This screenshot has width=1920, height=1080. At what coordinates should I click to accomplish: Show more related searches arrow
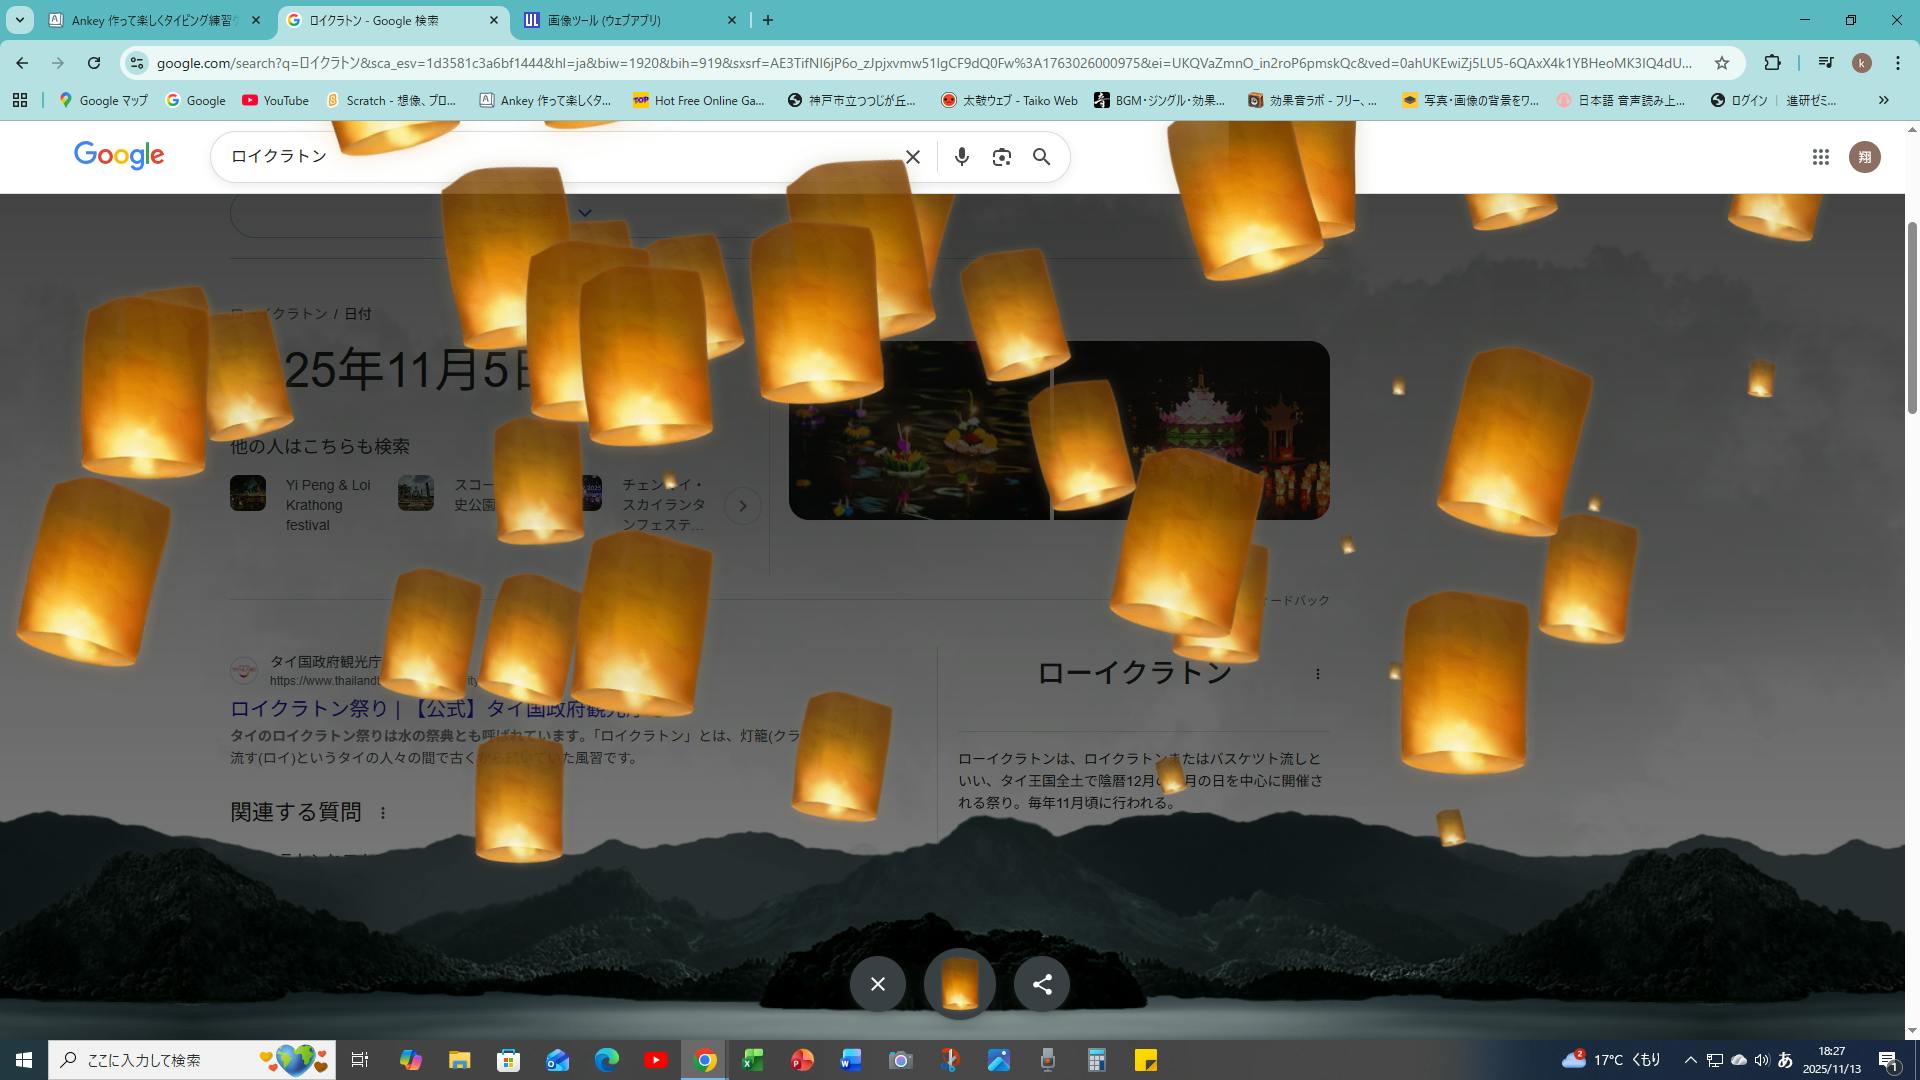pos(742,506)
